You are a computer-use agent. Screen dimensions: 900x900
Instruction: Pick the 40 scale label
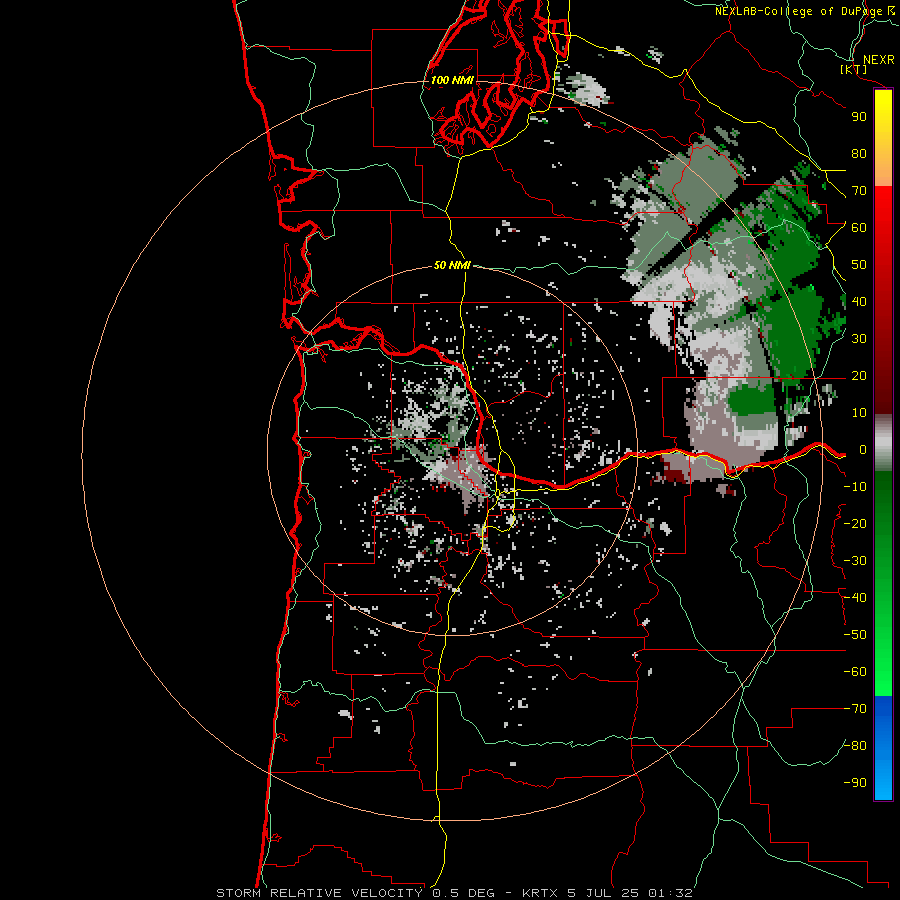[859, 301]
